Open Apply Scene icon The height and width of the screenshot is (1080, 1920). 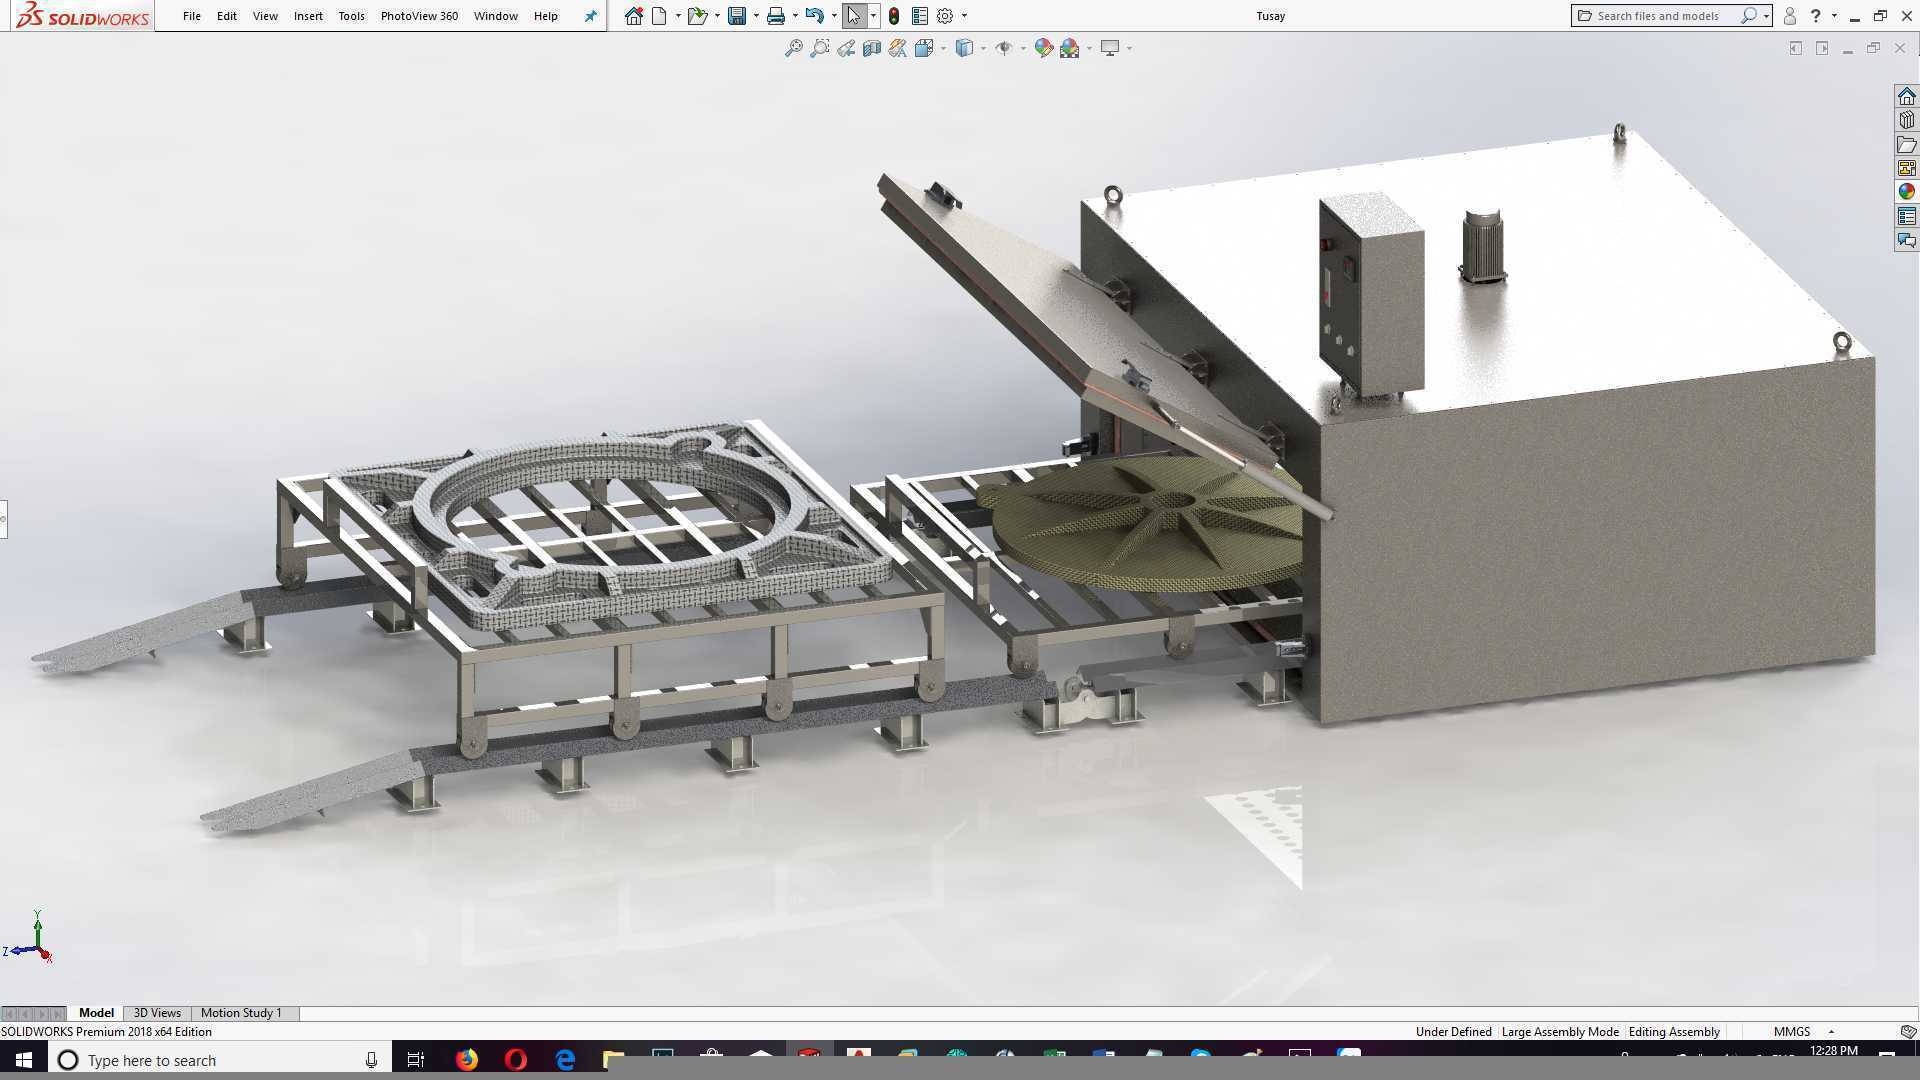click(1069, 48)
